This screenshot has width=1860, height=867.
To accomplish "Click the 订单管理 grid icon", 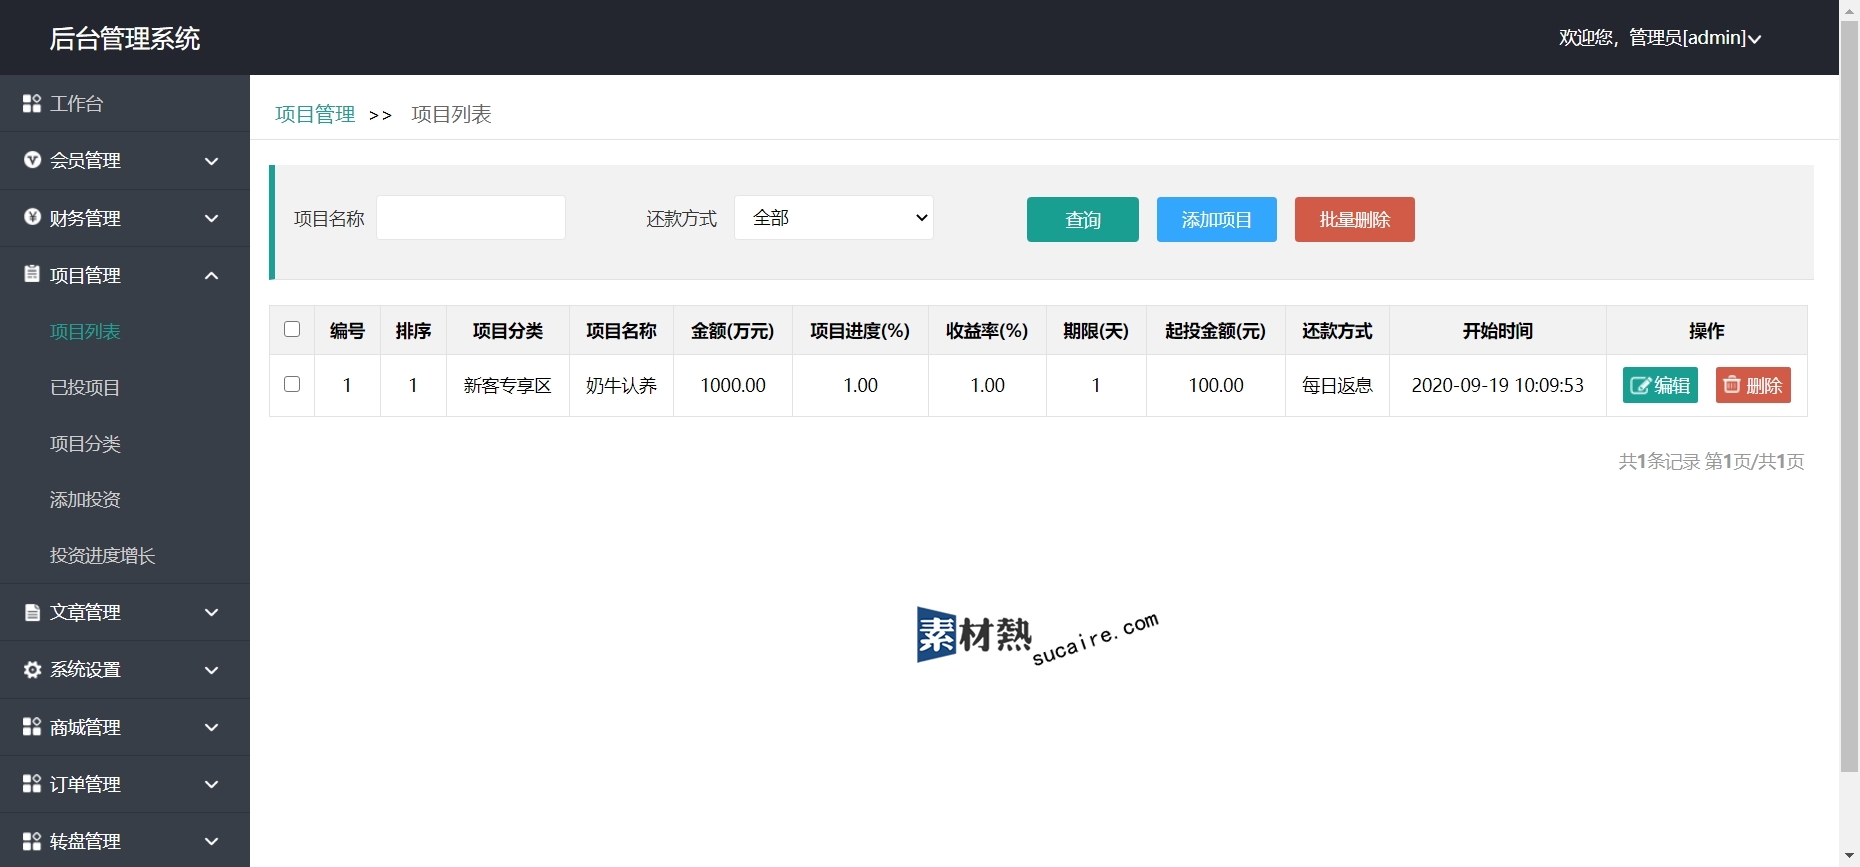I will [32, 784].
